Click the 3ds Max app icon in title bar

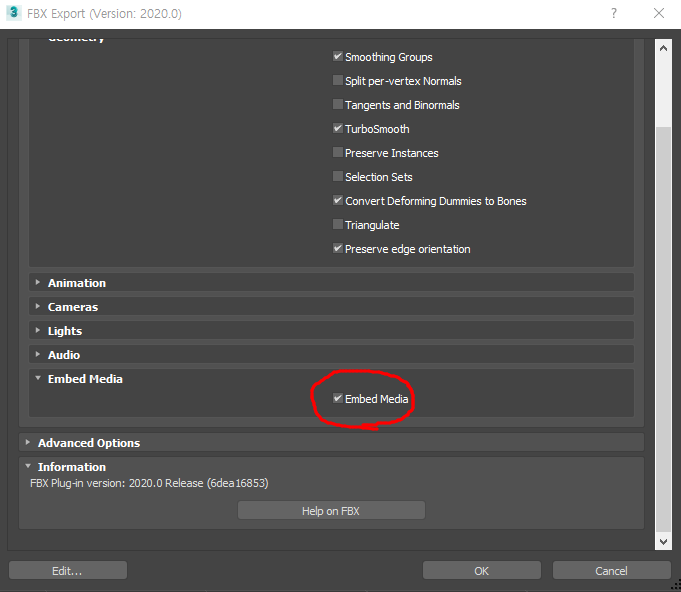[14, 13]
